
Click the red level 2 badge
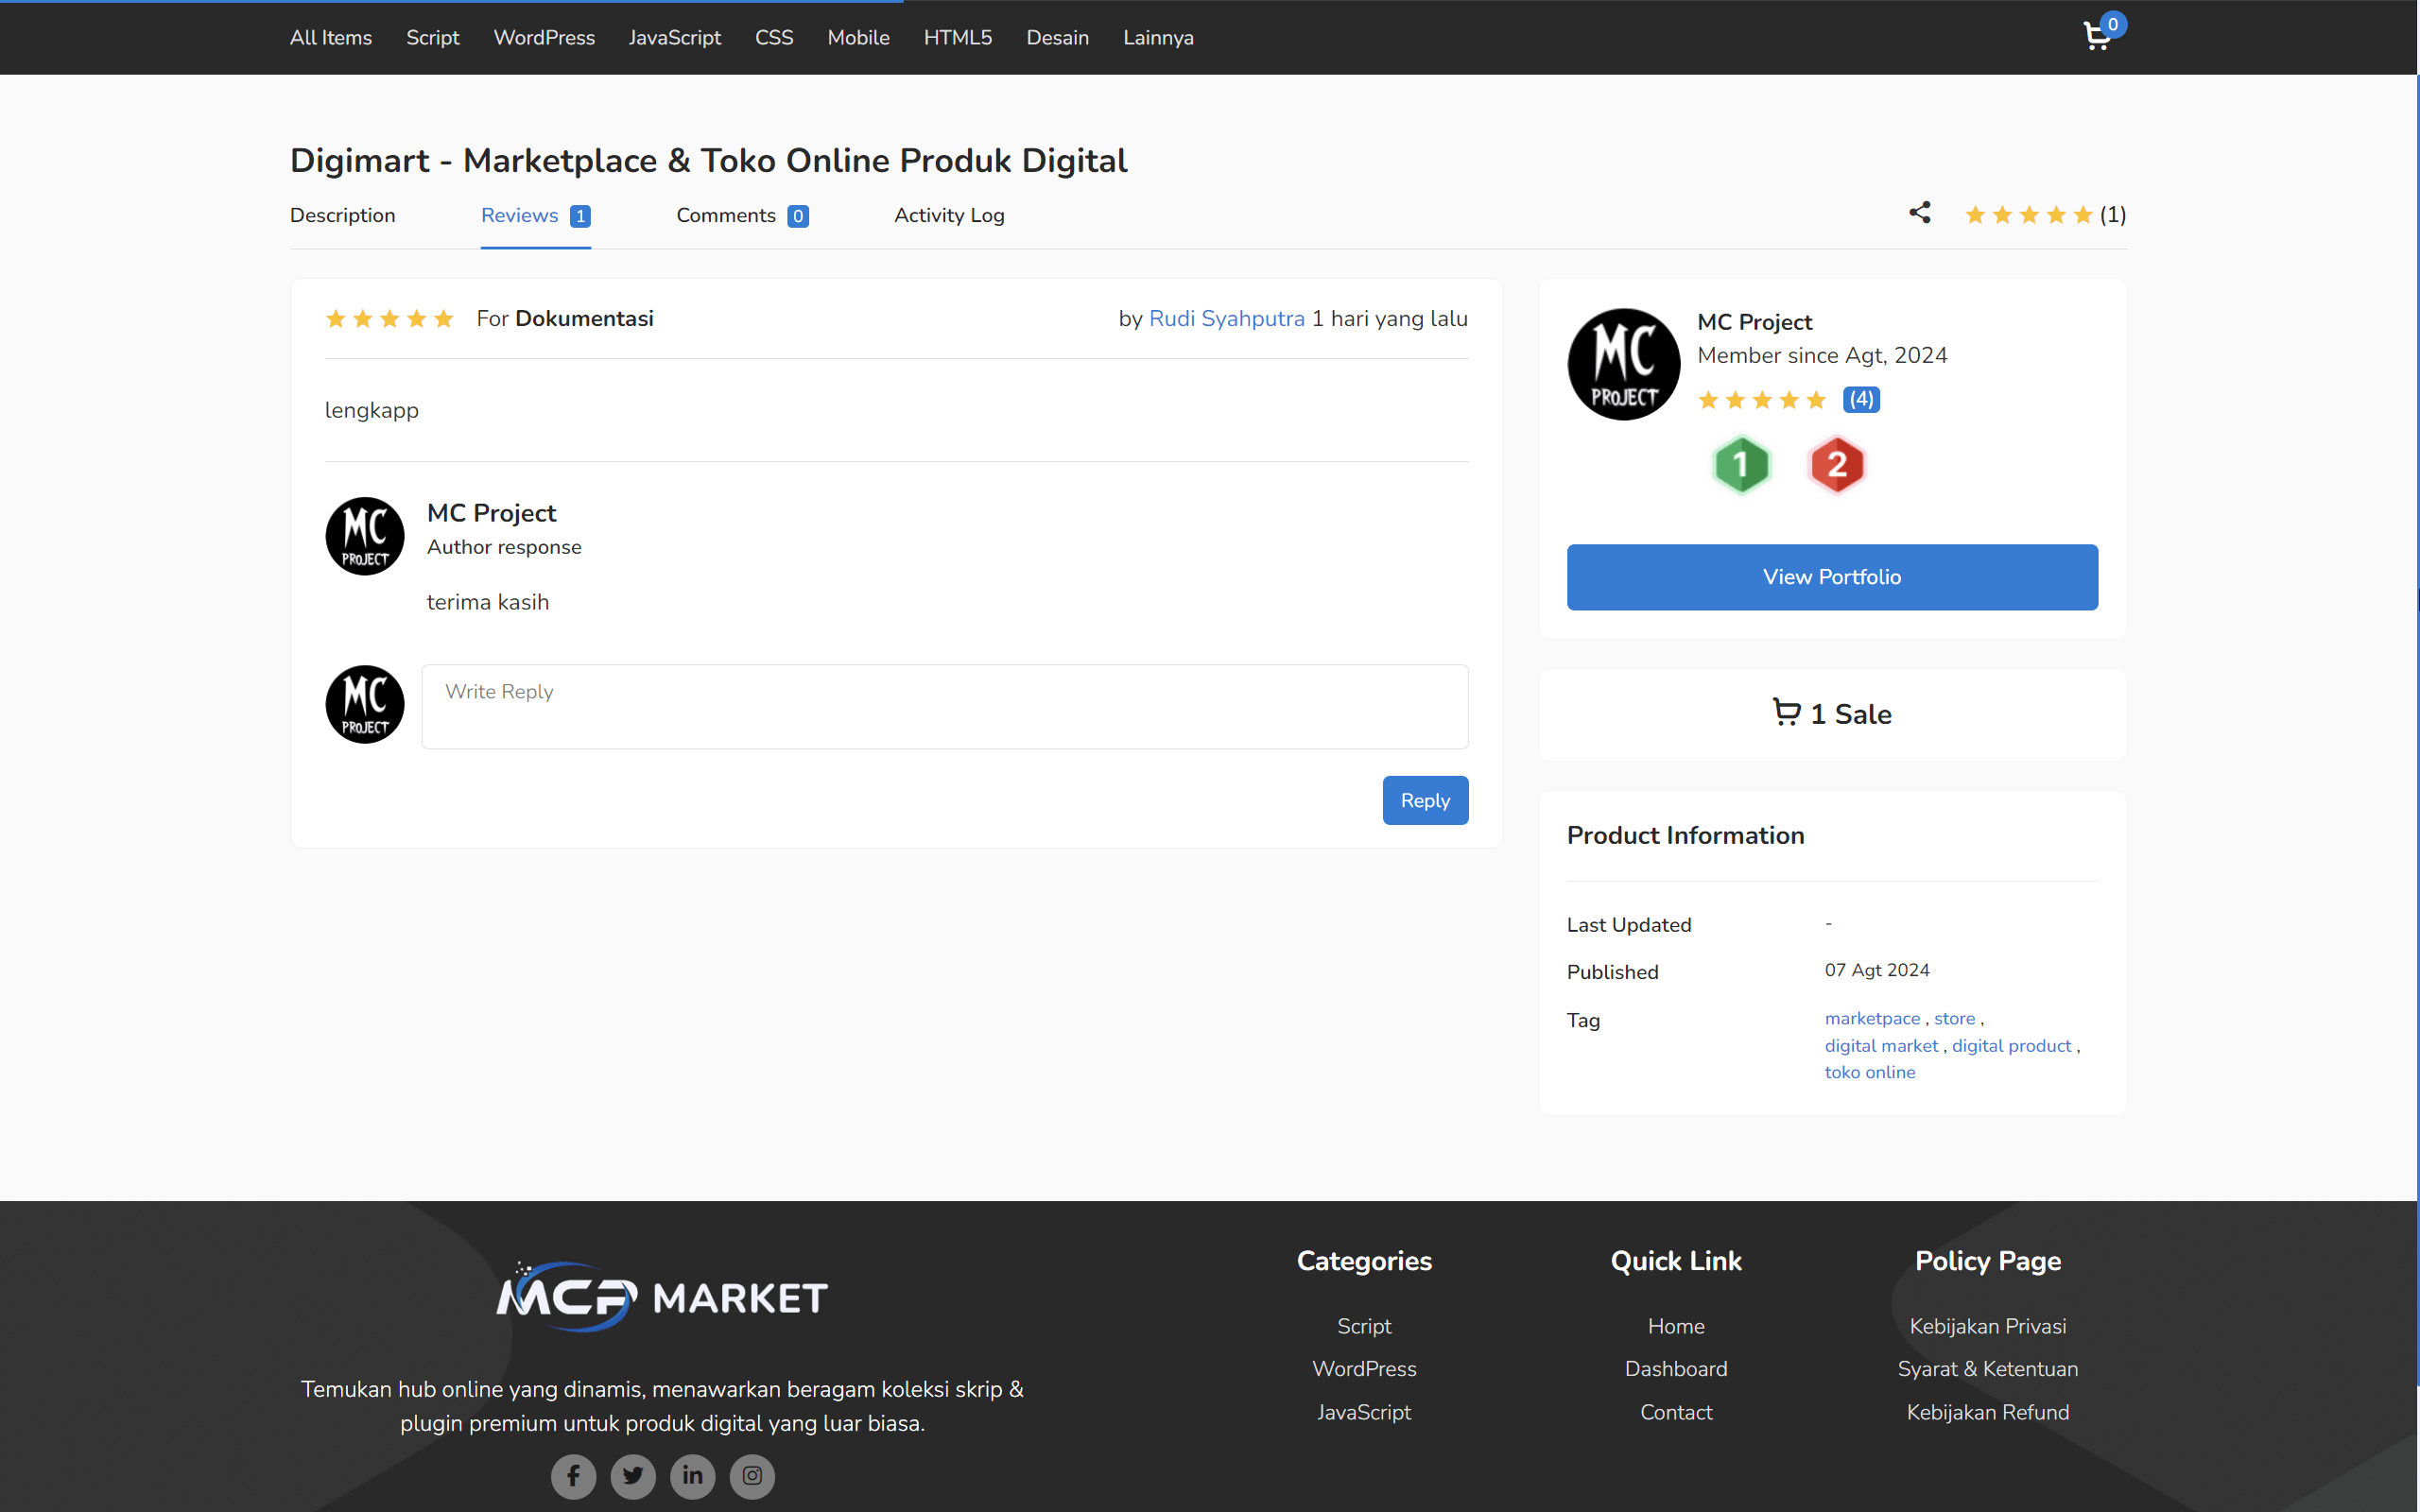1837,465
